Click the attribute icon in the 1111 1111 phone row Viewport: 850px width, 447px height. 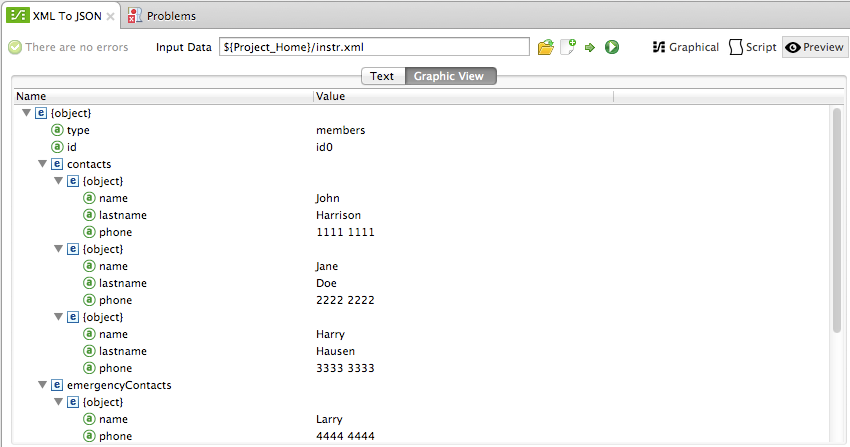point(89,232)
